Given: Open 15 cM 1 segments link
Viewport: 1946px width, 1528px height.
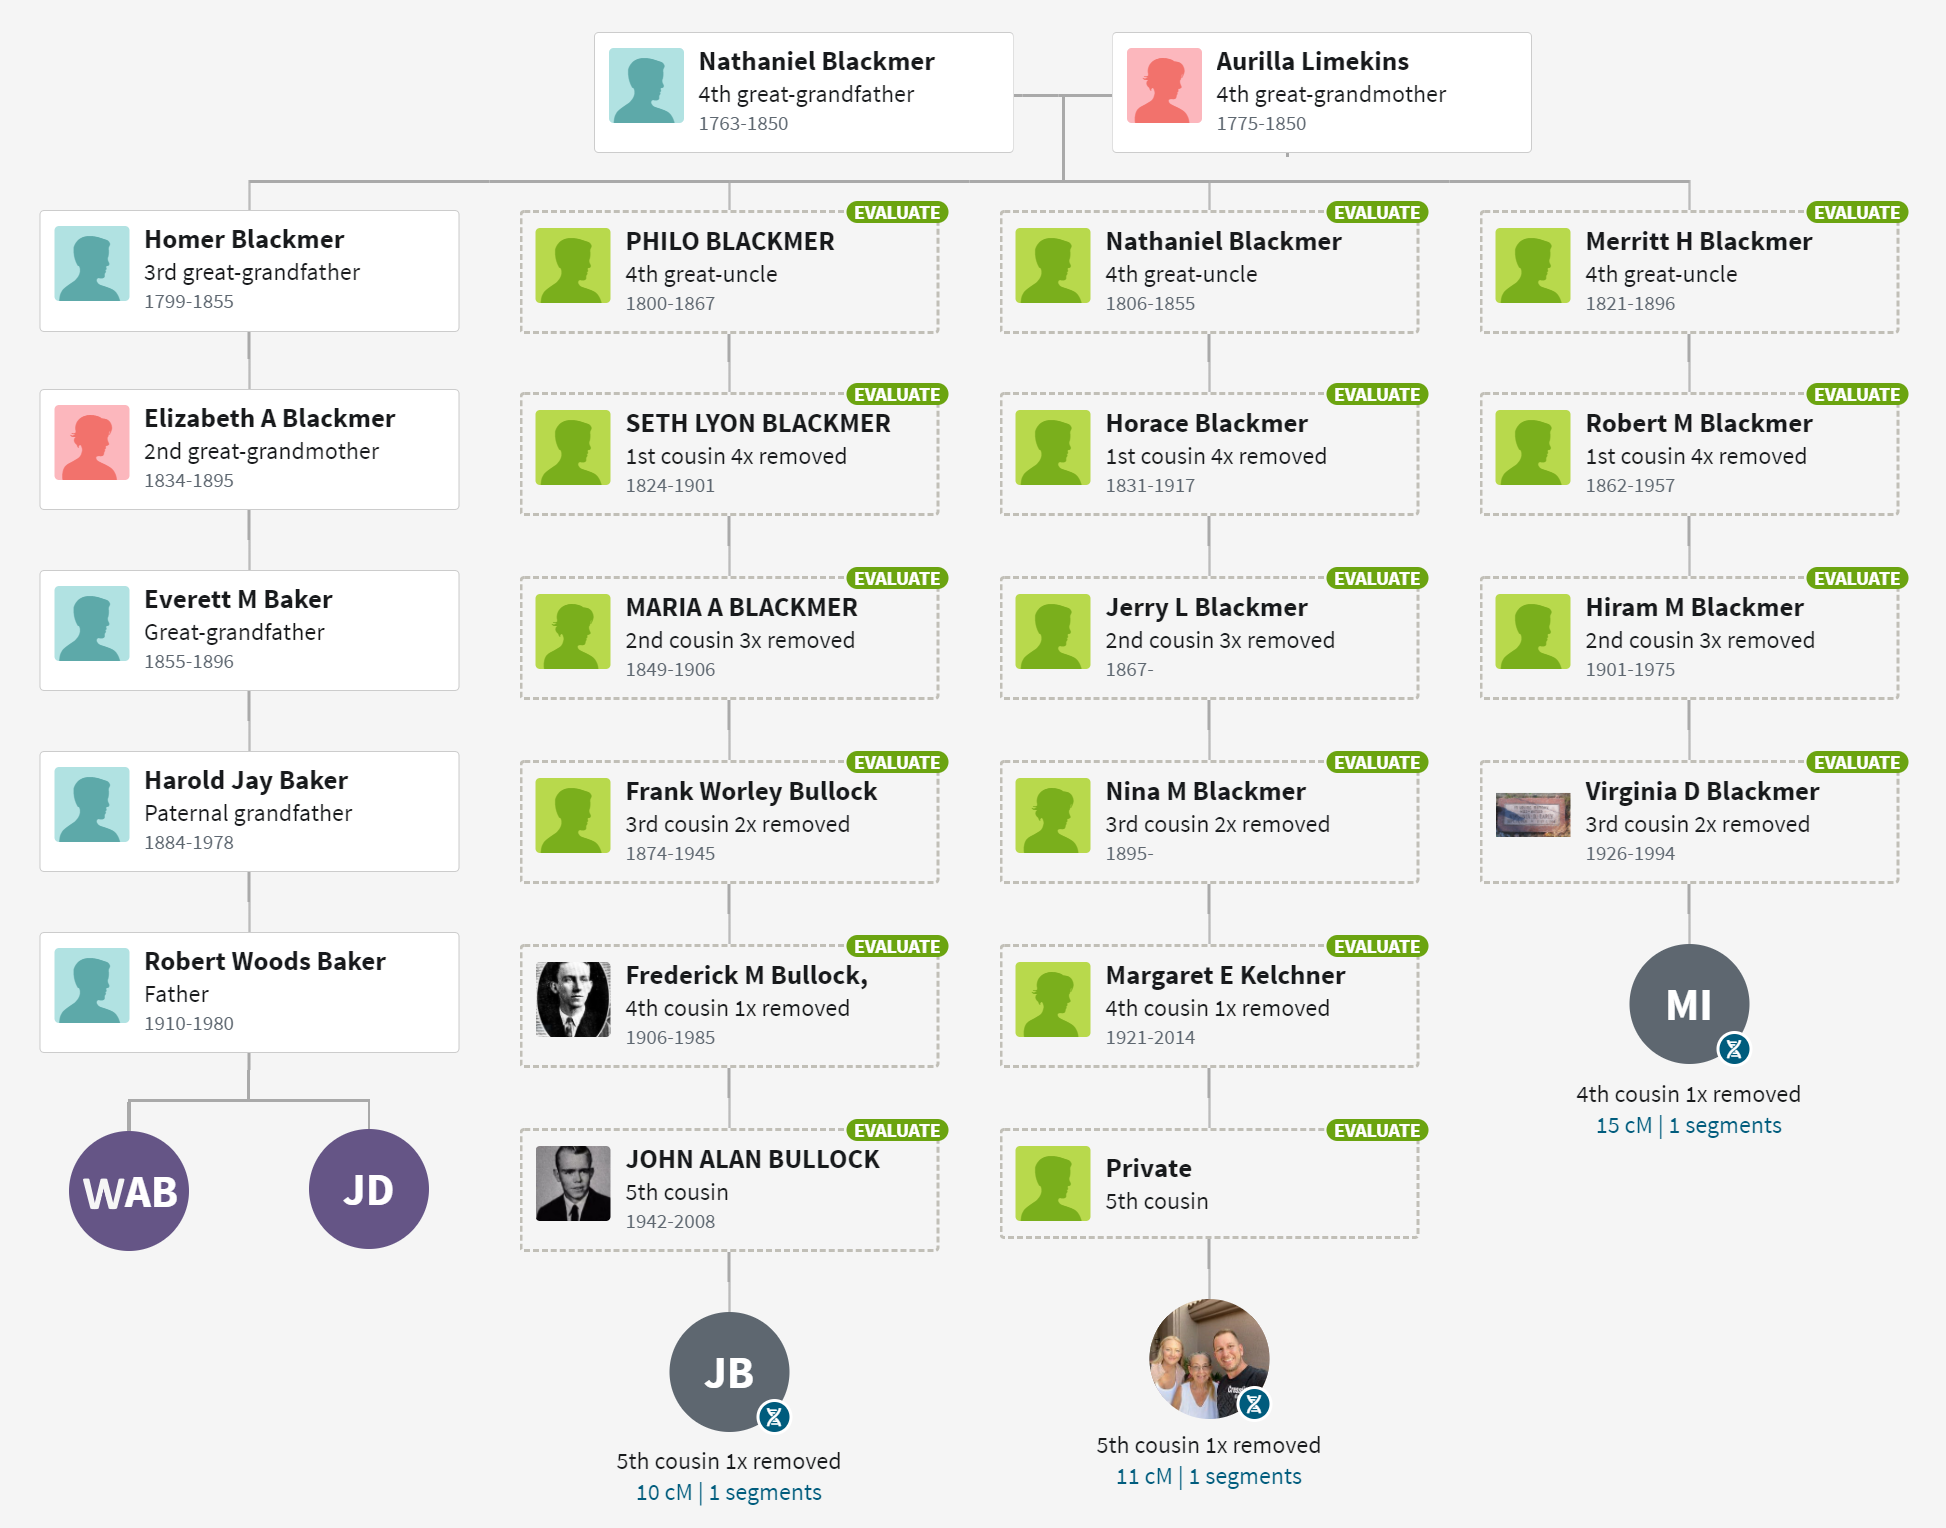Looking at the screenshot, I should click(1689, 1125).
